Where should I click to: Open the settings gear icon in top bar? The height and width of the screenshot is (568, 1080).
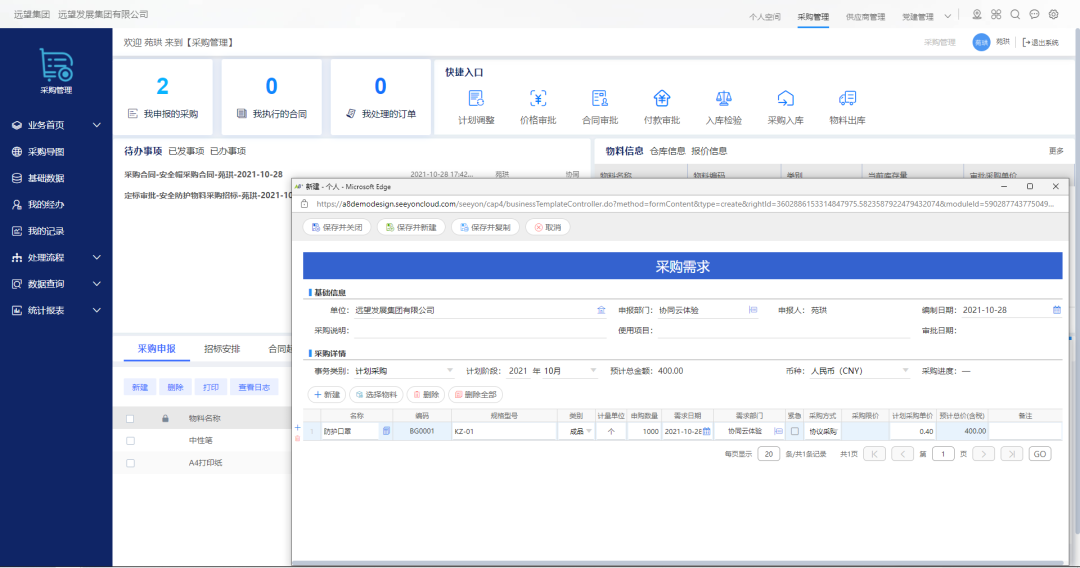coord(1054,14)
